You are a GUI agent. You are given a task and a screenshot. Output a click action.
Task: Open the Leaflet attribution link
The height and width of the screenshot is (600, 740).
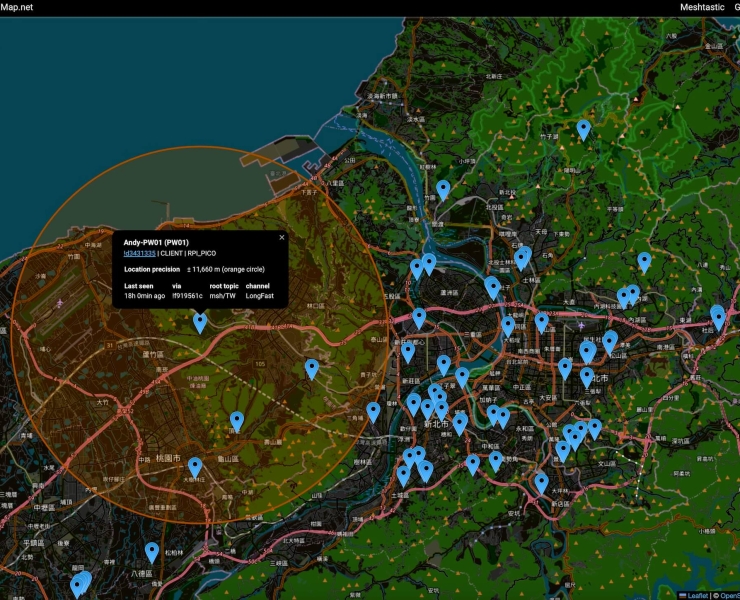(697, 595)
